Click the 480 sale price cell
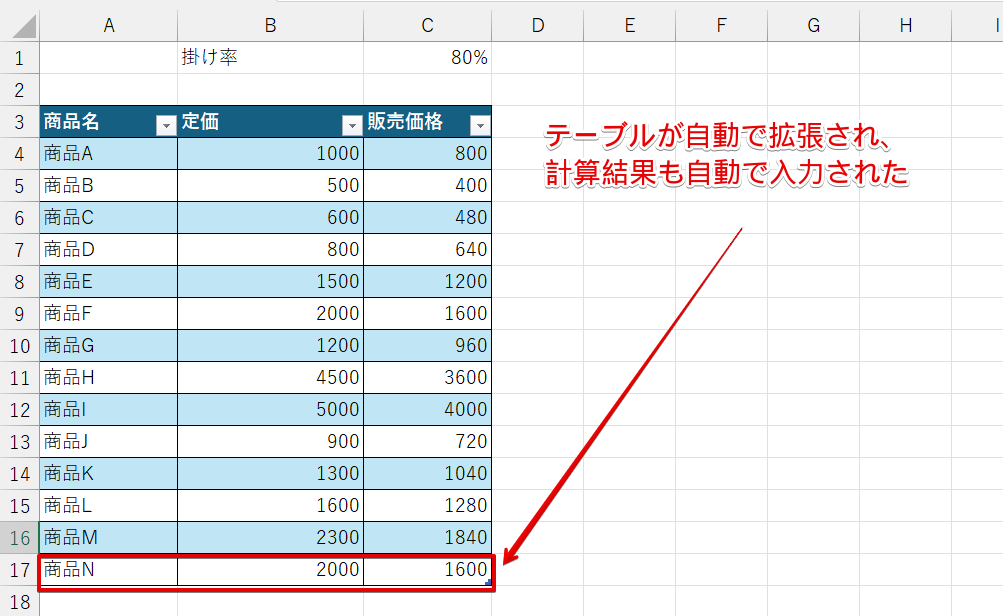The image size is (1003, 616). [x=427, y=217]
